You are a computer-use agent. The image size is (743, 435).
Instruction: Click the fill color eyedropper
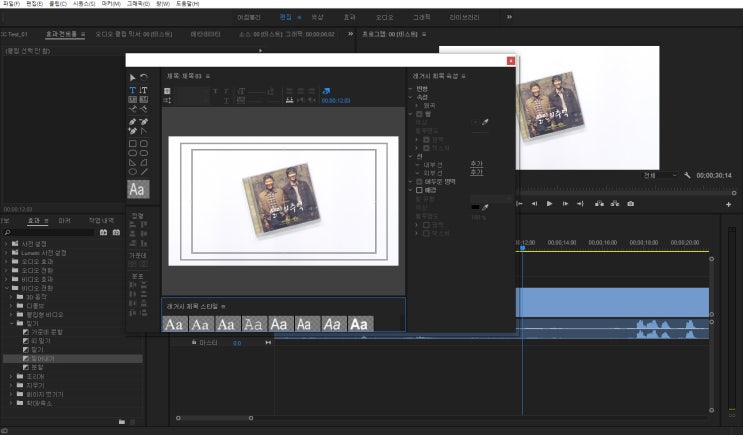coord(485,122)
